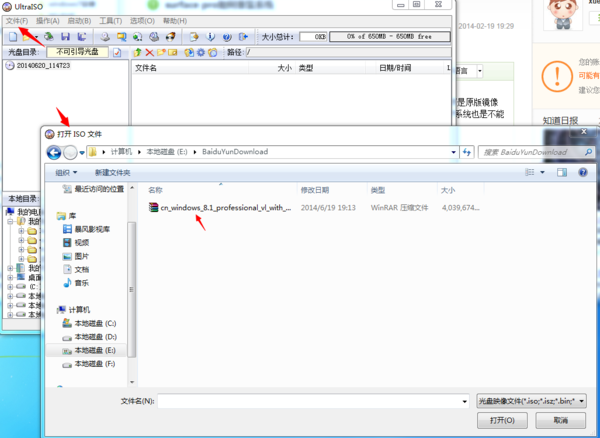Viewport: 600px width, 438px height.
Task: Open the 光盘映像文件 file type dropdown
Action: 532,401
